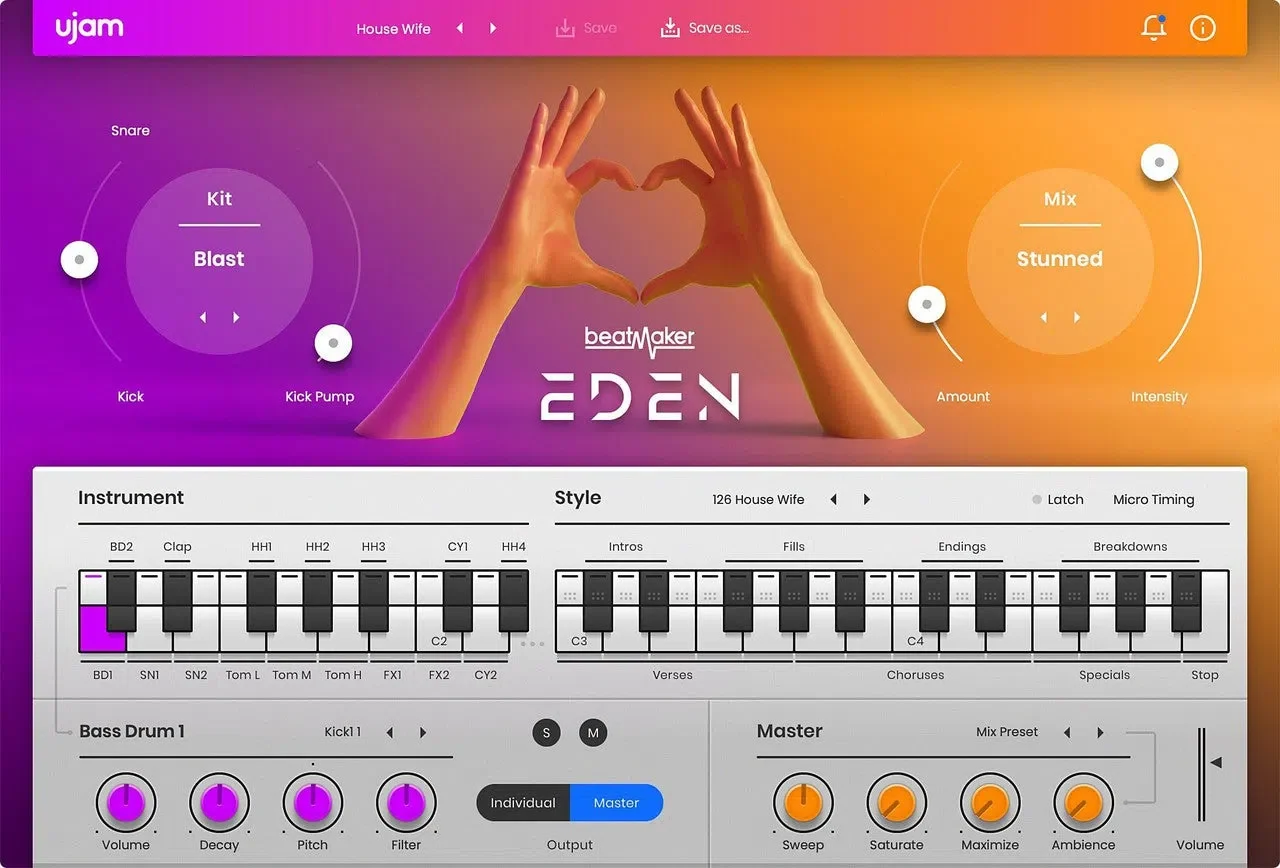This screenshot has width=1280, height=868.
Task: Open the notifications bell icon
Action: pyautogui.click(x=1153, y=28)
